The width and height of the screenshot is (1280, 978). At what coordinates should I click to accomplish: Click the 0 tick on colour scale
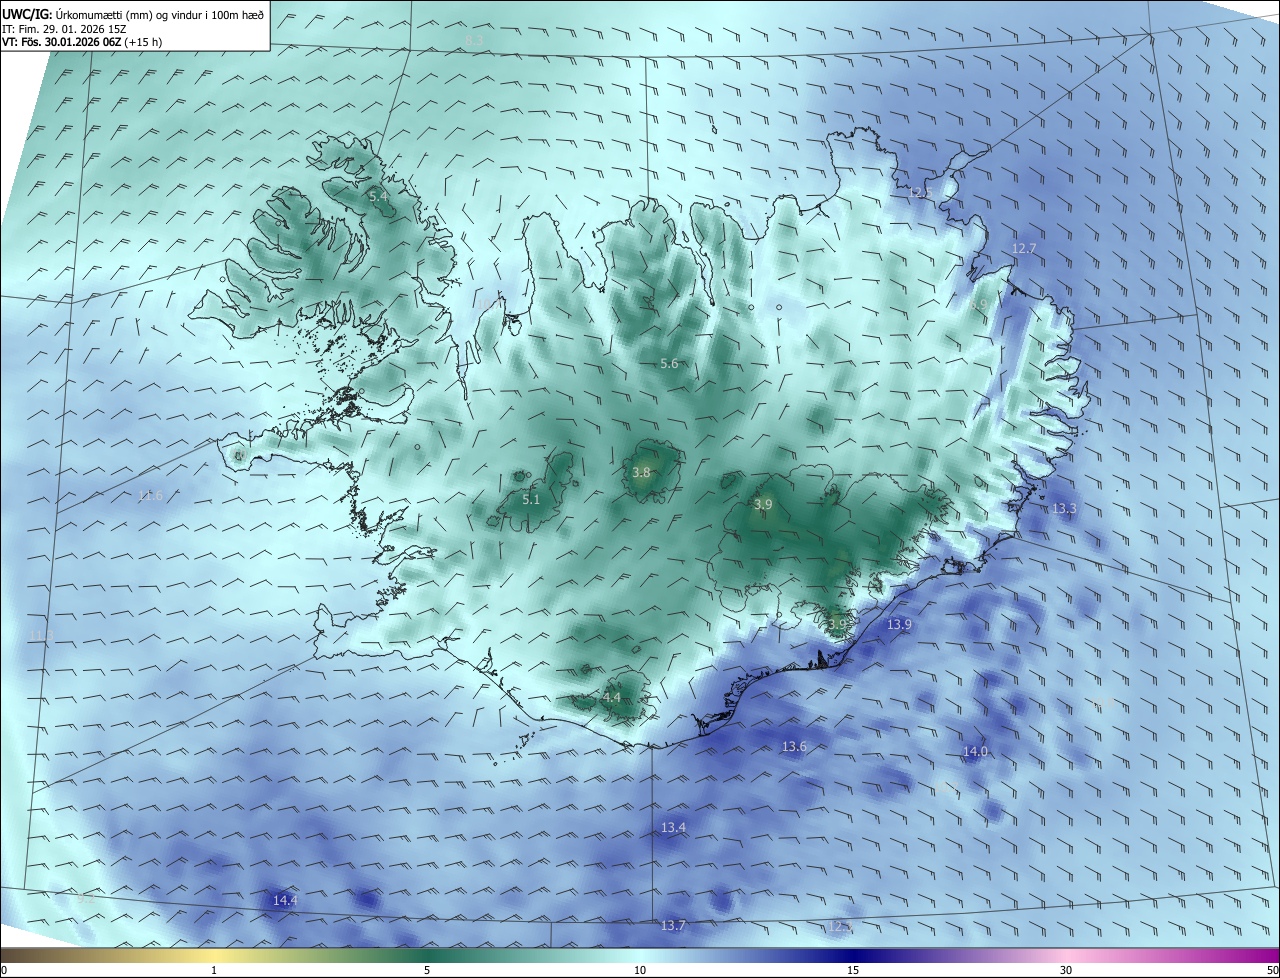4,970
